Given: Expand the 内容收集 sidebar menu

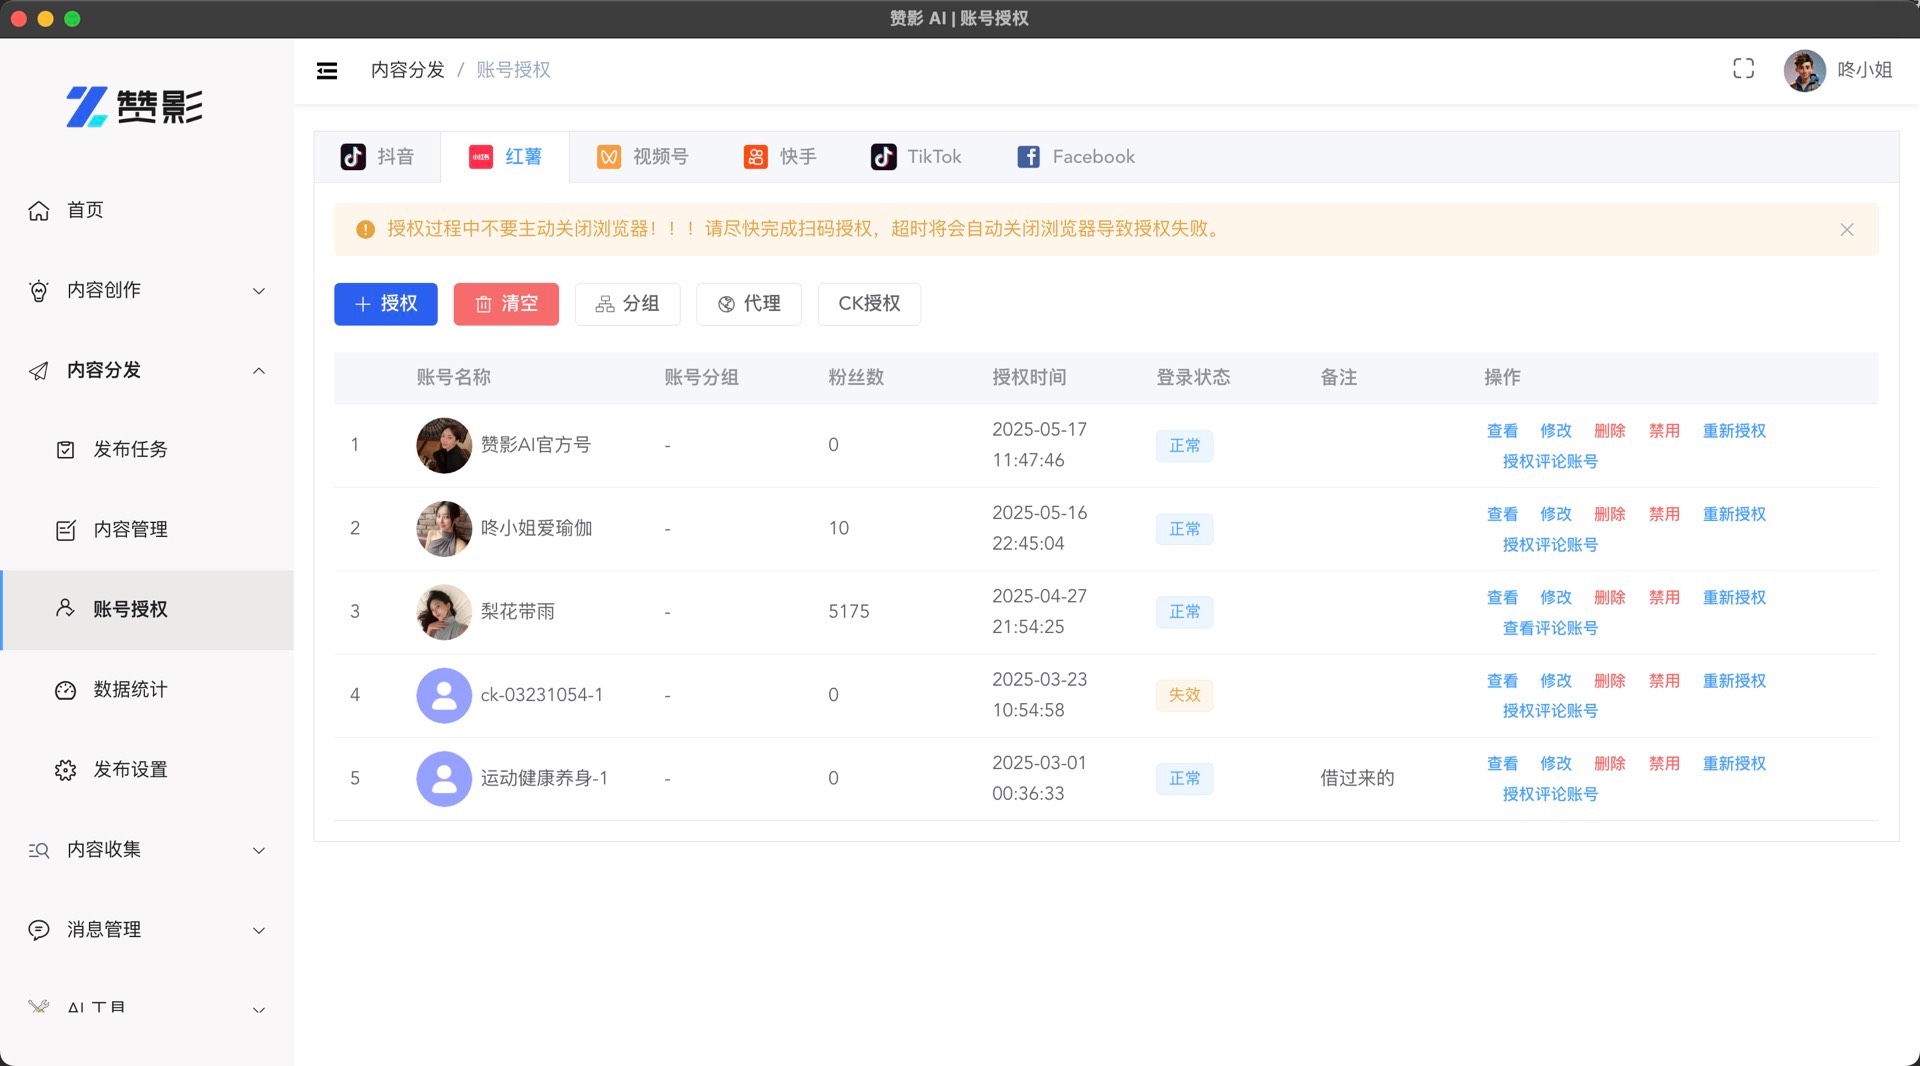Looking at the screenshot, I should point(147,850).
